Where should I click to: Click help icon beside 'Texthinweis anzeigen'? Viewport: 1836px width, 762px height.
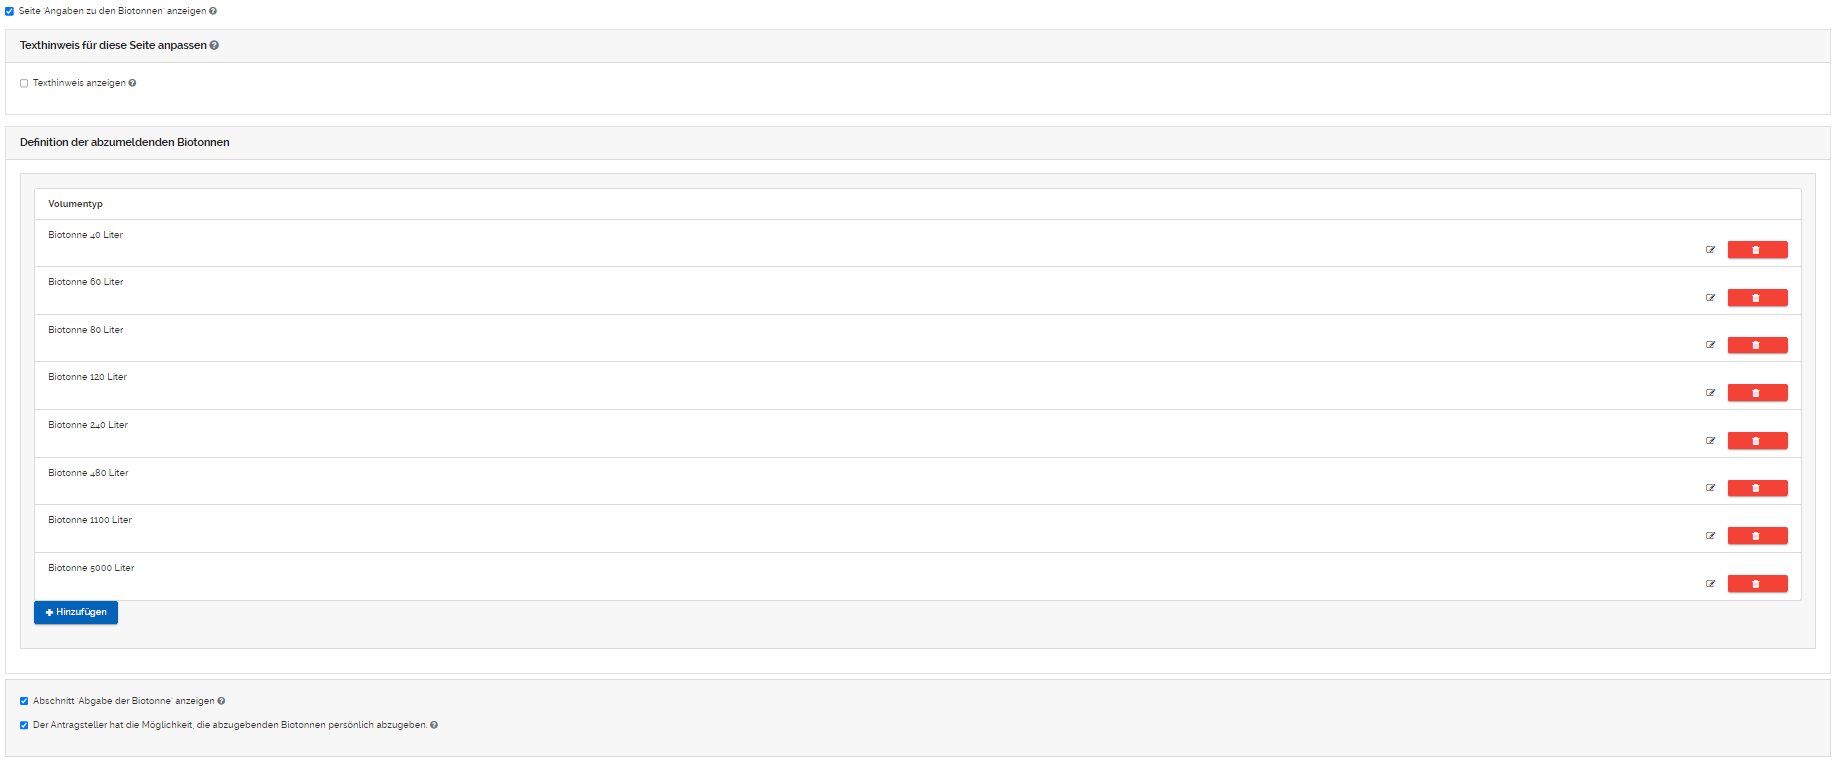(132, 83)
